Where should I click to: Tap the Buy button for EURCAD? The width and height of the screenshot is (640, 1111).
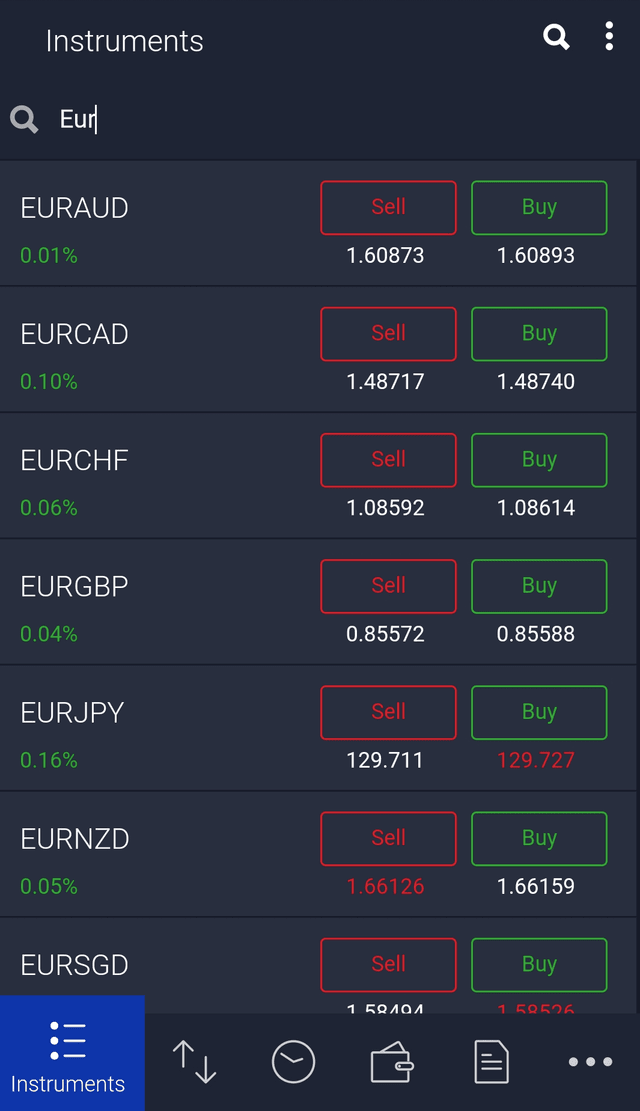point(539,333)
